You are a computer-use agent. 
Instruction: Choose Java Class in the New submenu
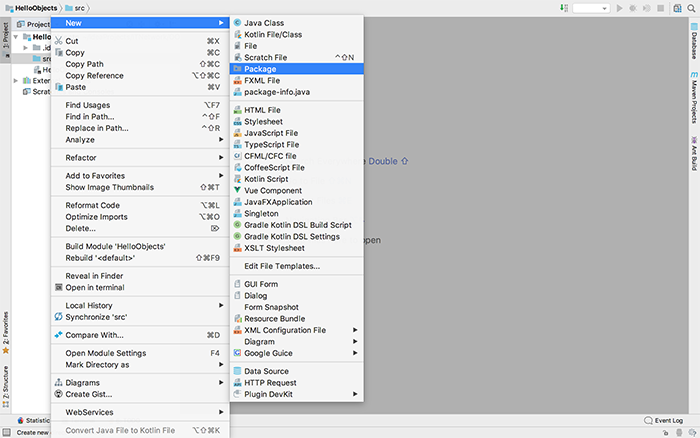click(264, 22)
